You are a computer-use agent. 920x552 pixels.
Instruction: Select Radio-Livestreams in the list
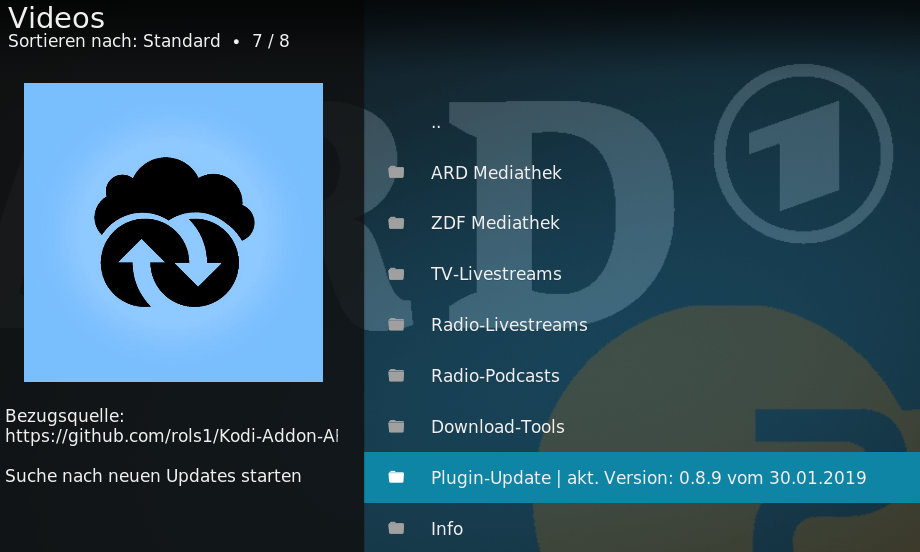pos(642,324)
